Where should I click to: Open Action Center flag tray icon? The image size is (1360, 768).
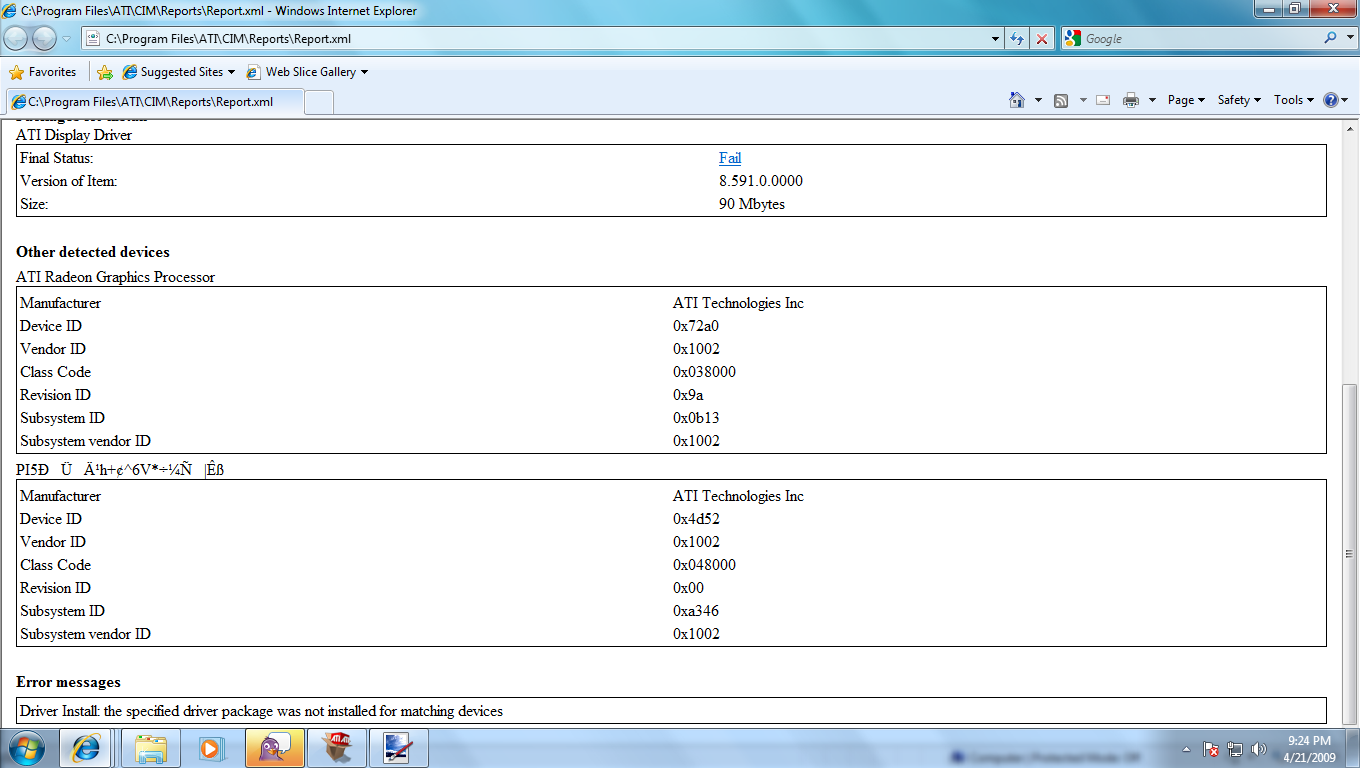[1210, 748]
